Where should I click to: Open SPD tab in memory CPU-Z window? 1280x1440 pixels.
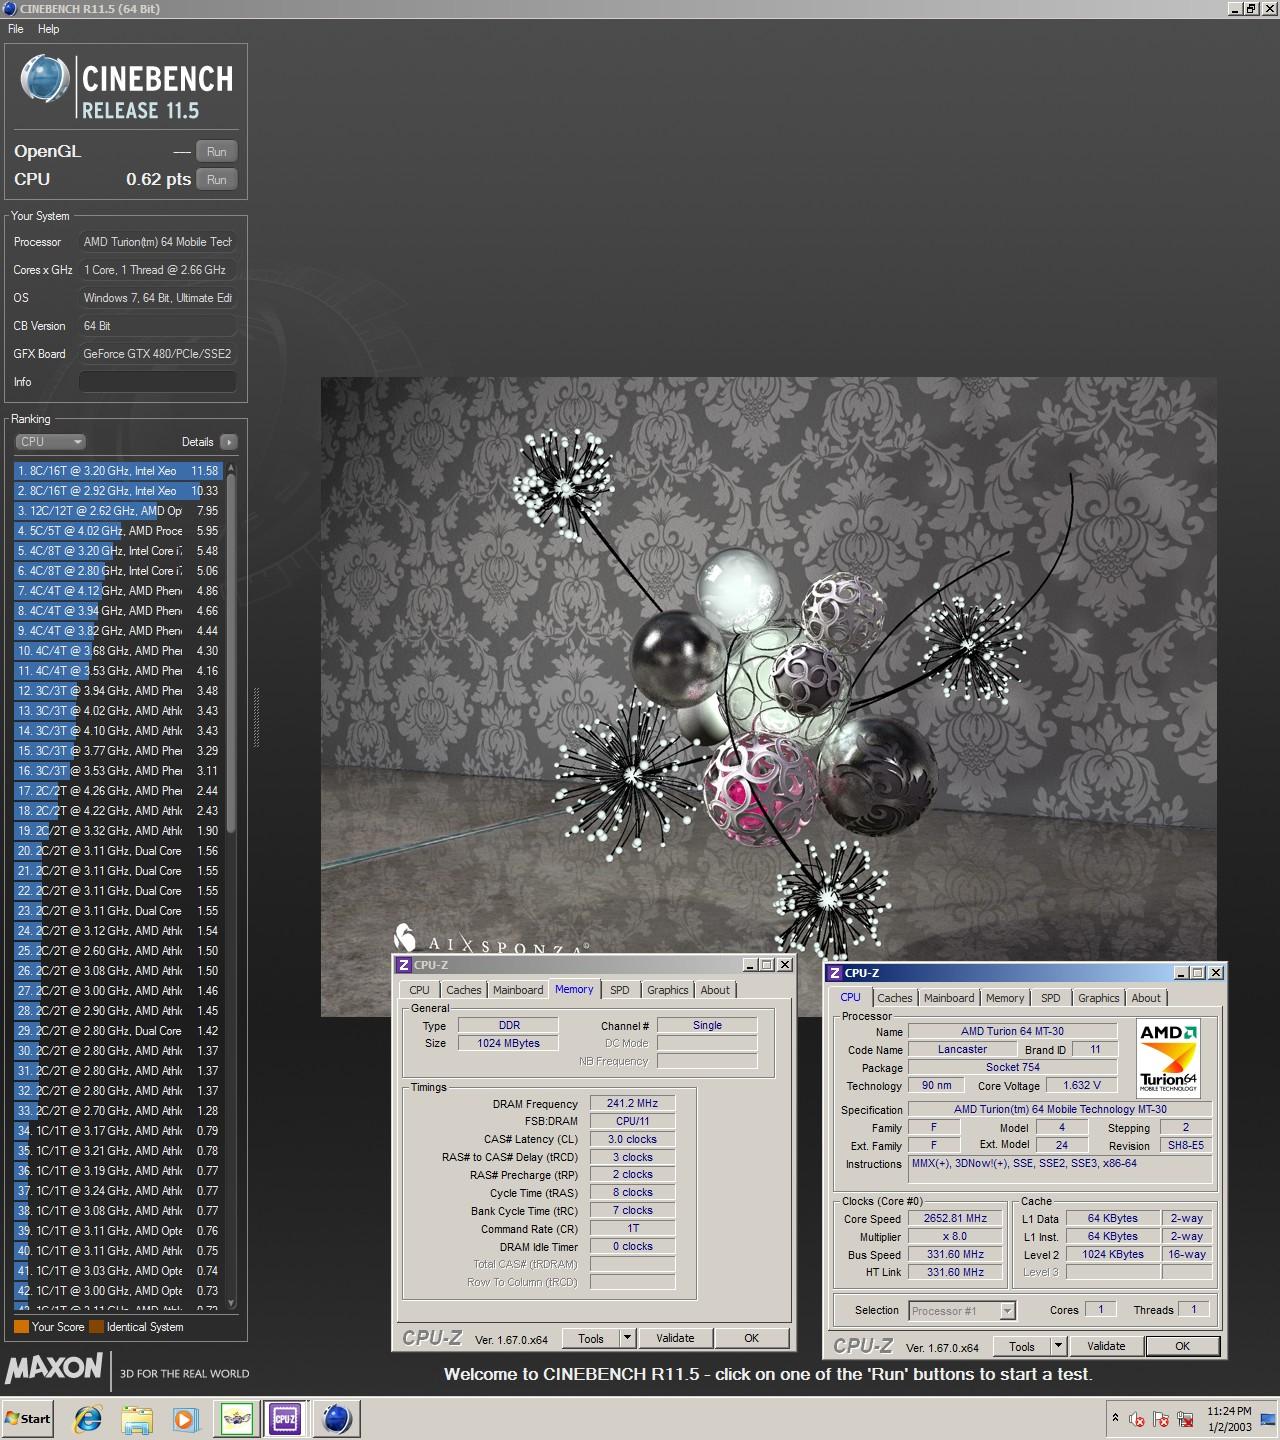(620, 990)
